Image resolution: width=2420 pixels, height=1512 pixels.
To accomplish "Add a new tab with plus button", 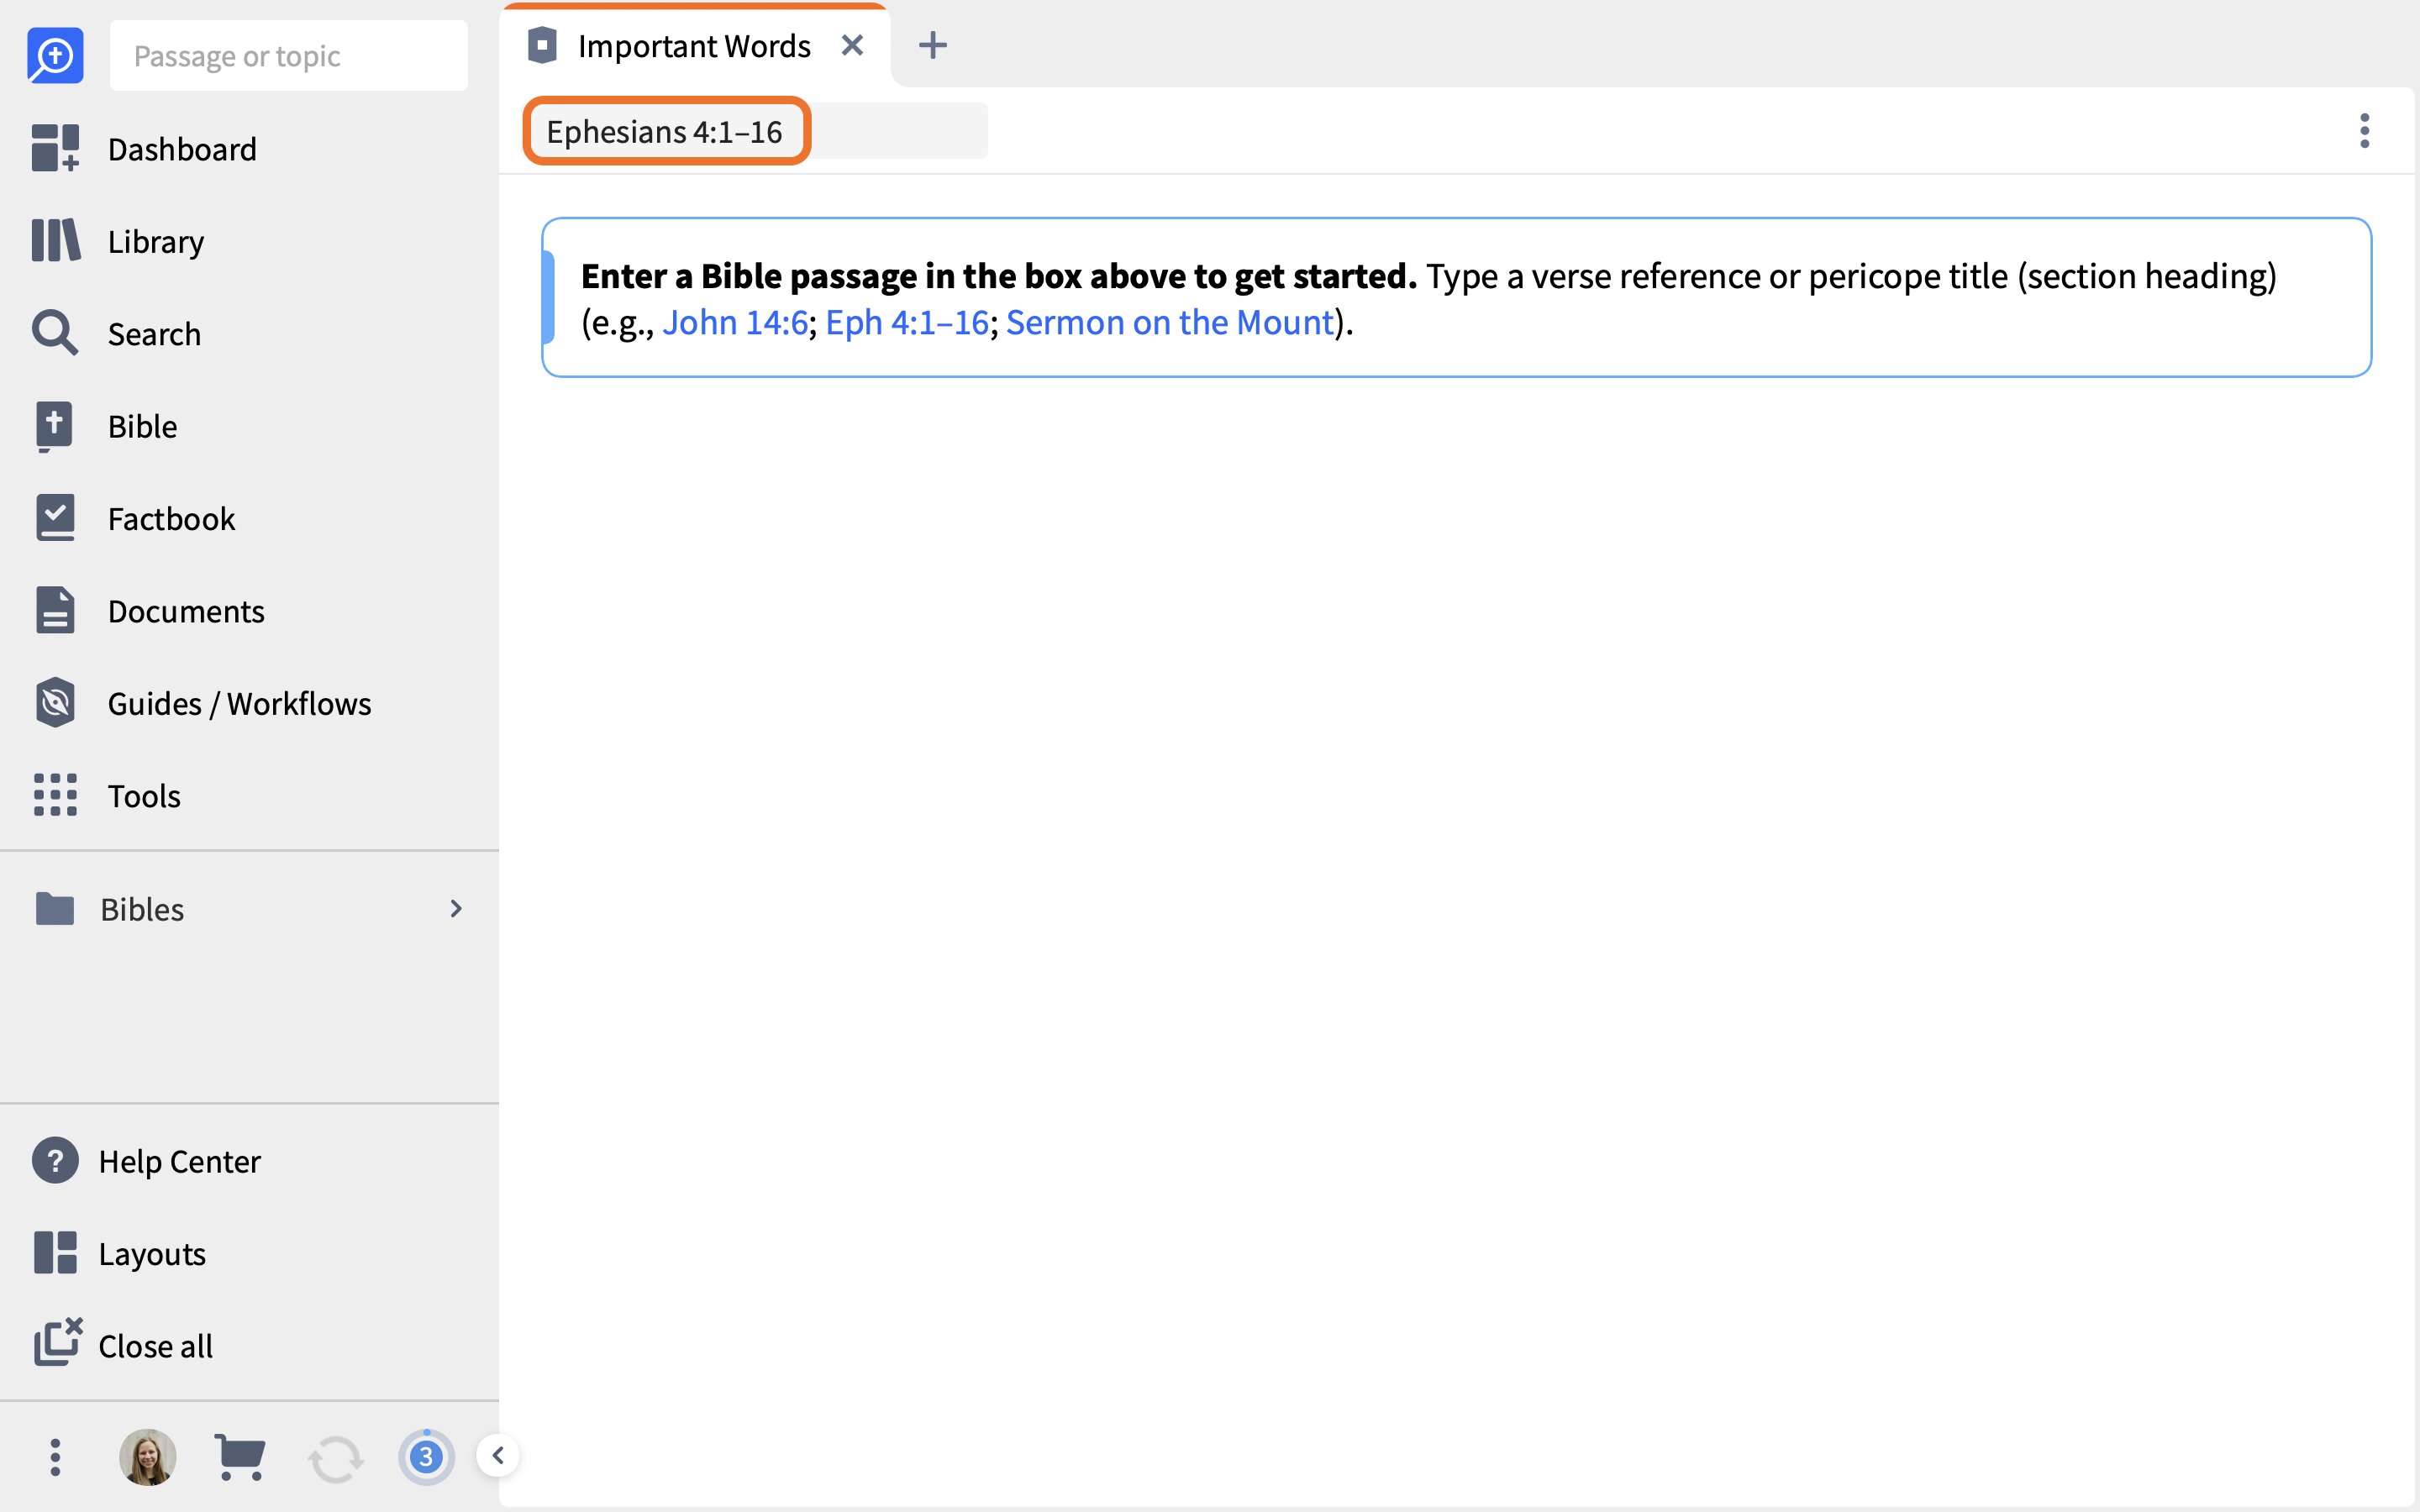I will coord(933,45).
